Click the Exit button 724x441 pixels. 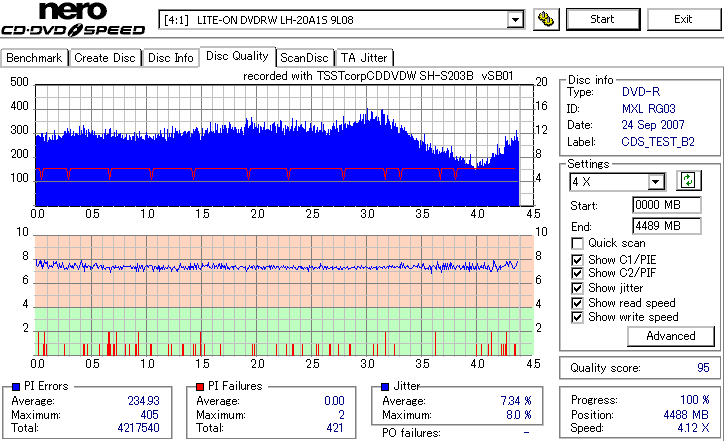click(683, 19)
